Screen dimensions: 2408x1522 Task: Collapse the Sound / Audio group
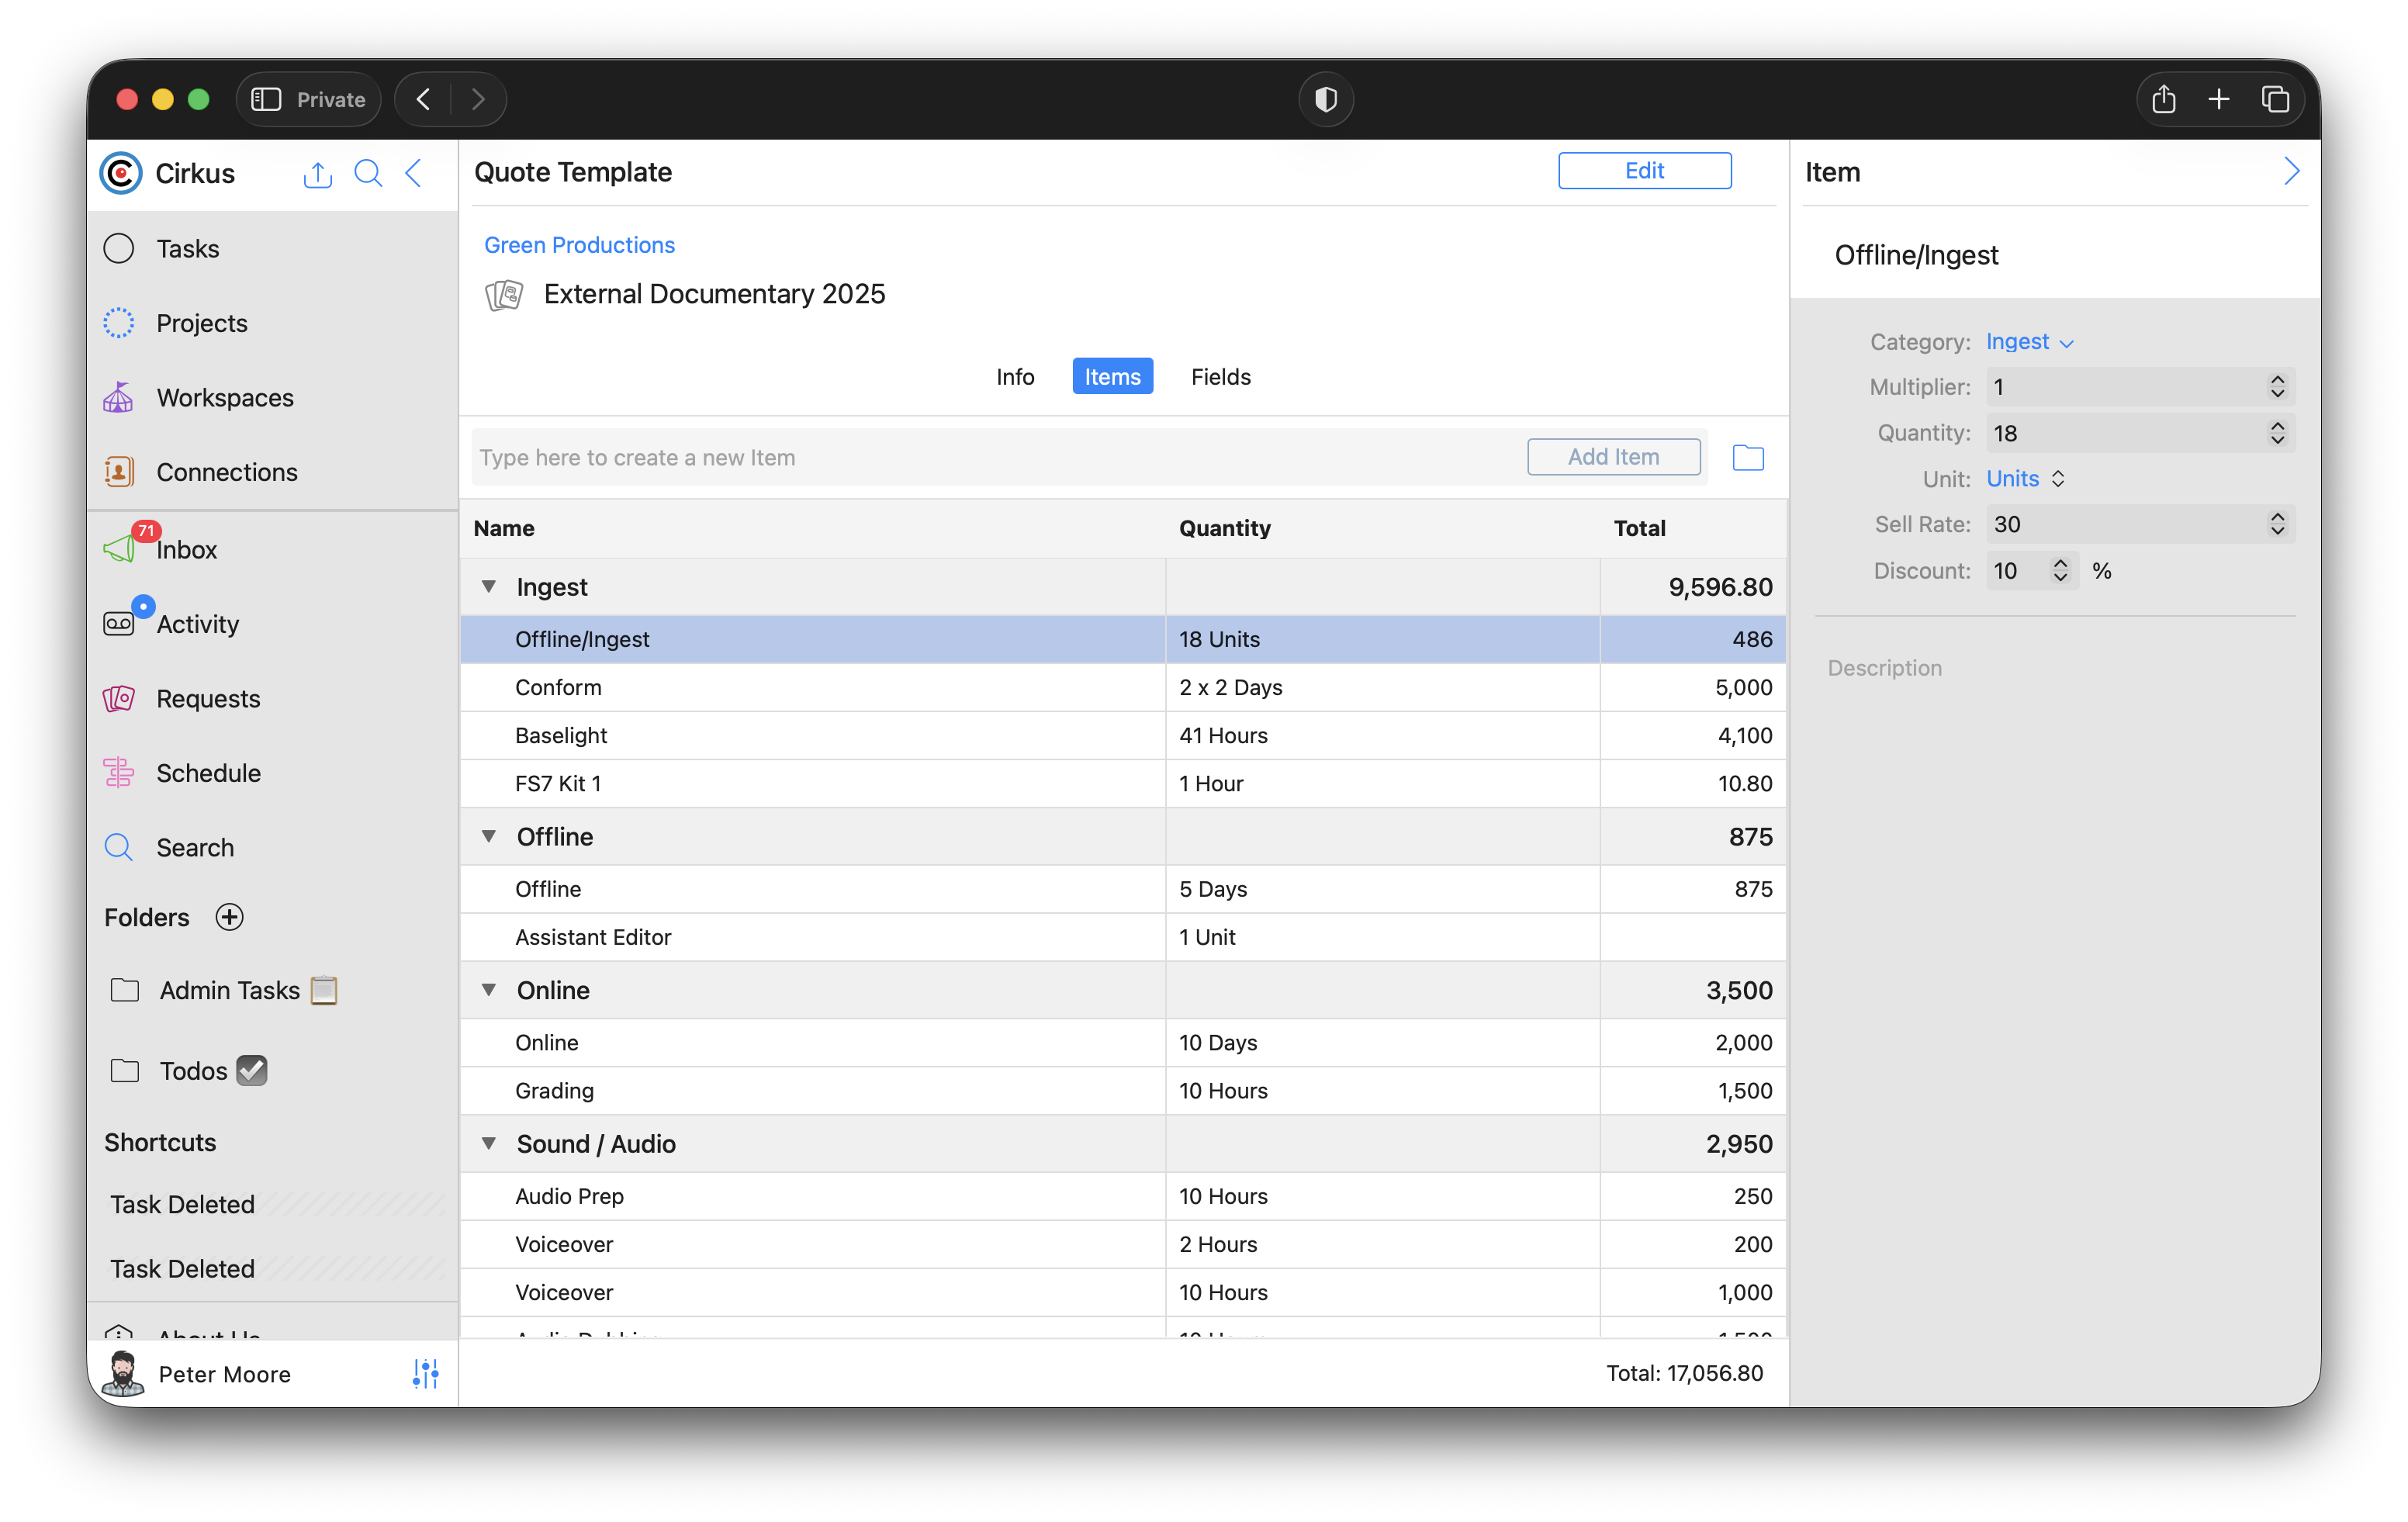pyautogui.click(x=489, y=1143)
